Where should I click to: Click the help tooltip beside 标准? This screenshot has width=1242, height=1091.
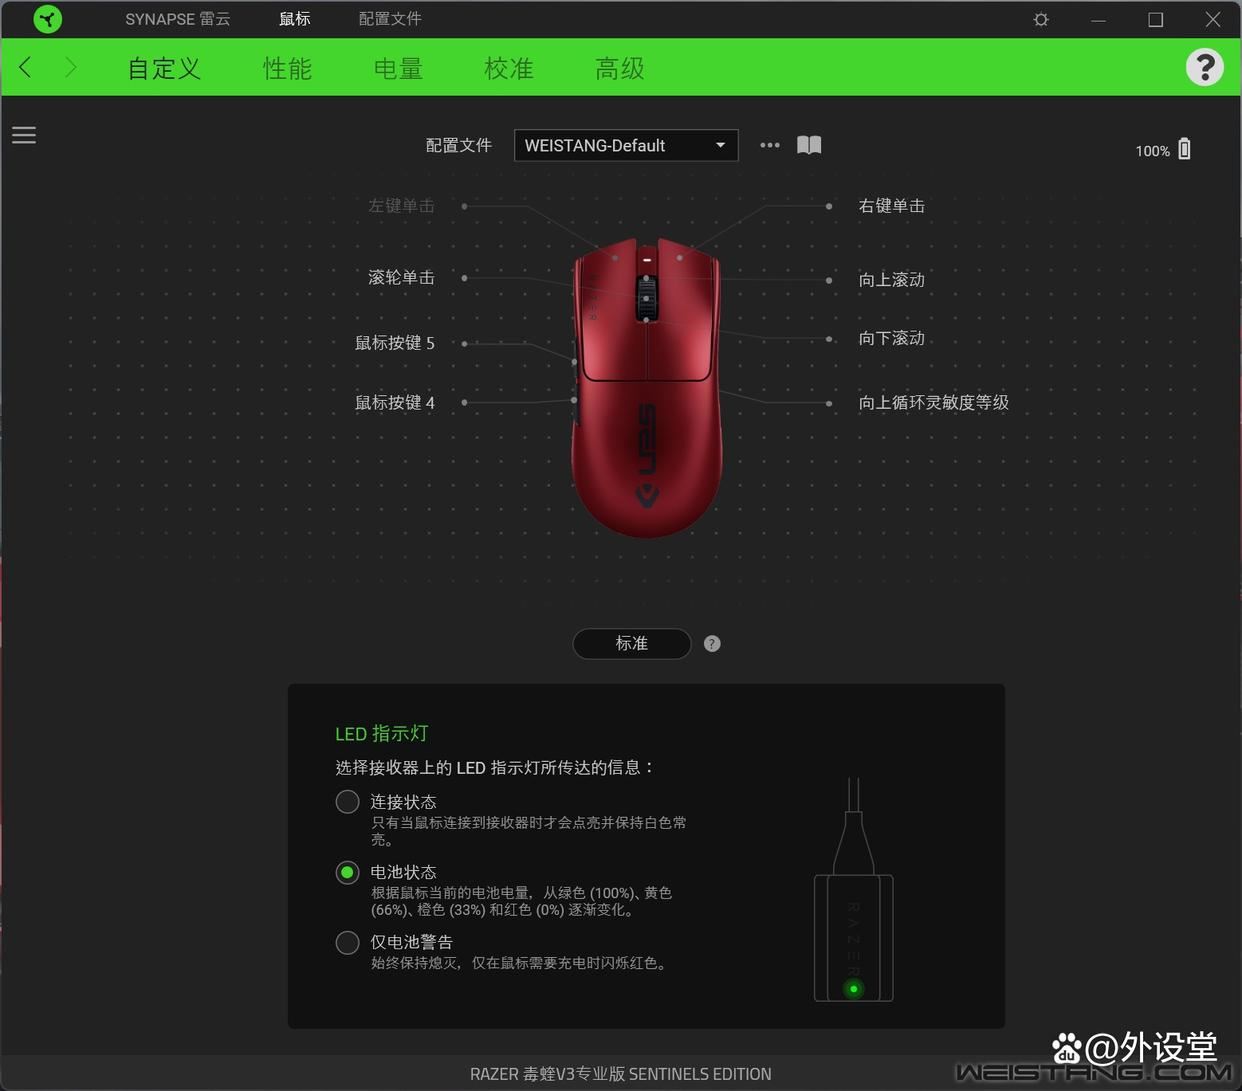click(x=712, y=643)
